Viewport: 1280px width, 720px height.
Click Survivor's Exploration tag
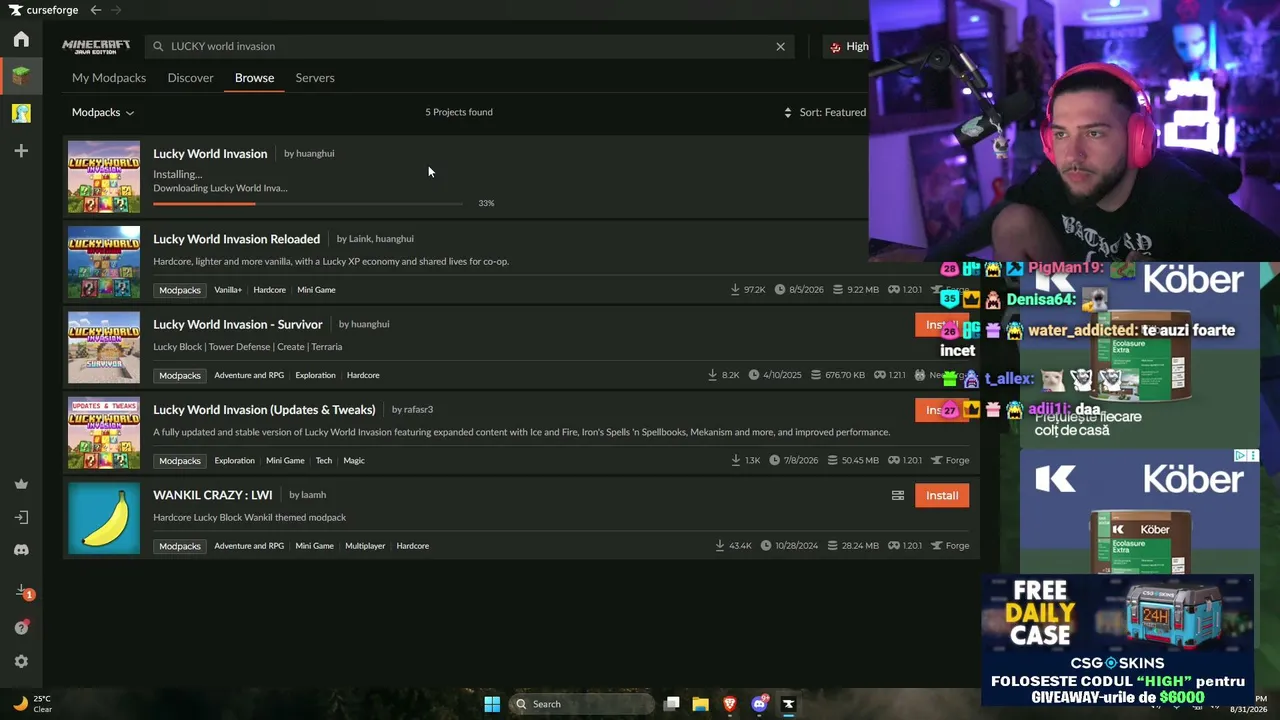coord(315,375)
